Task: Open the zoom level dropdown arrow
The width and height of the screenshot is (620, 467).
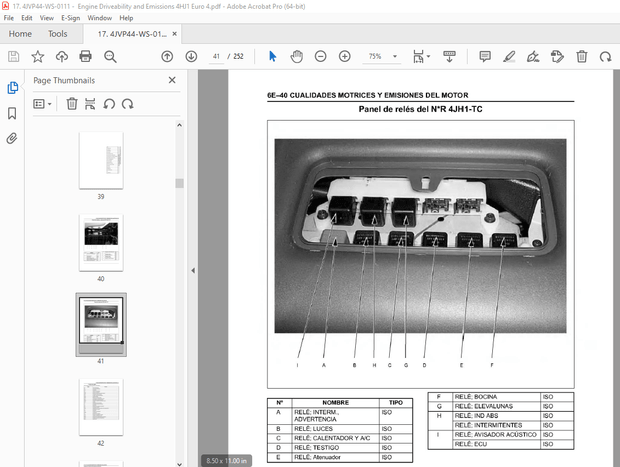Action: 395,57
